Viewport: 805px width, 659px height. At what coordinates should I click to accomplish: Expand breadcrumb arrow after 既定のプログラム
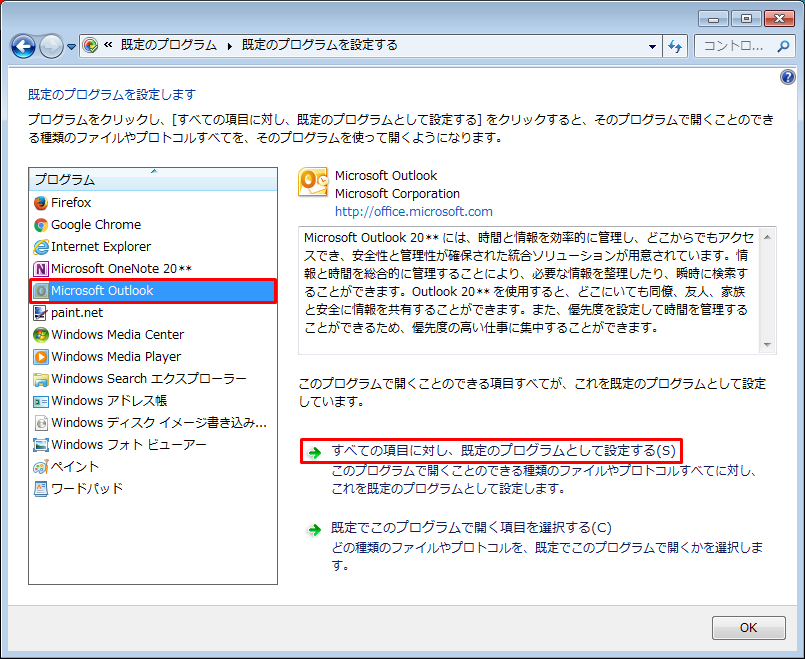[229, 46]
